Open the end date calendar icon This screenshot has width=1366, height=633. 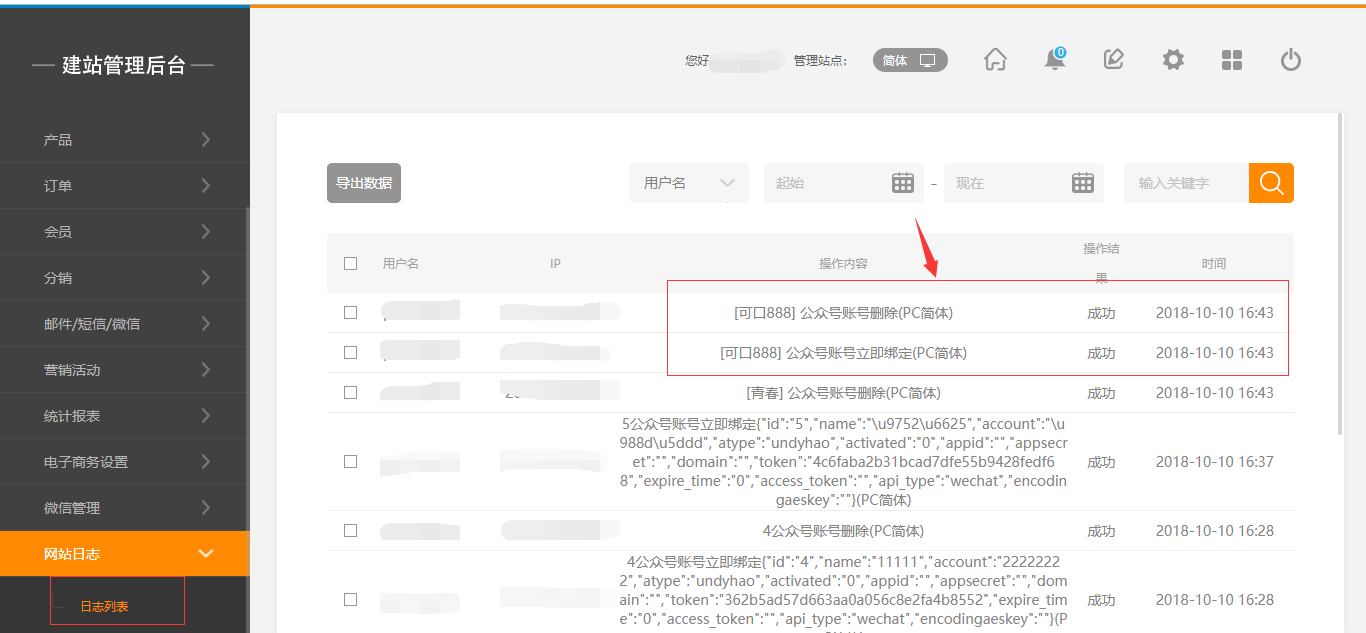point(1083,183)
